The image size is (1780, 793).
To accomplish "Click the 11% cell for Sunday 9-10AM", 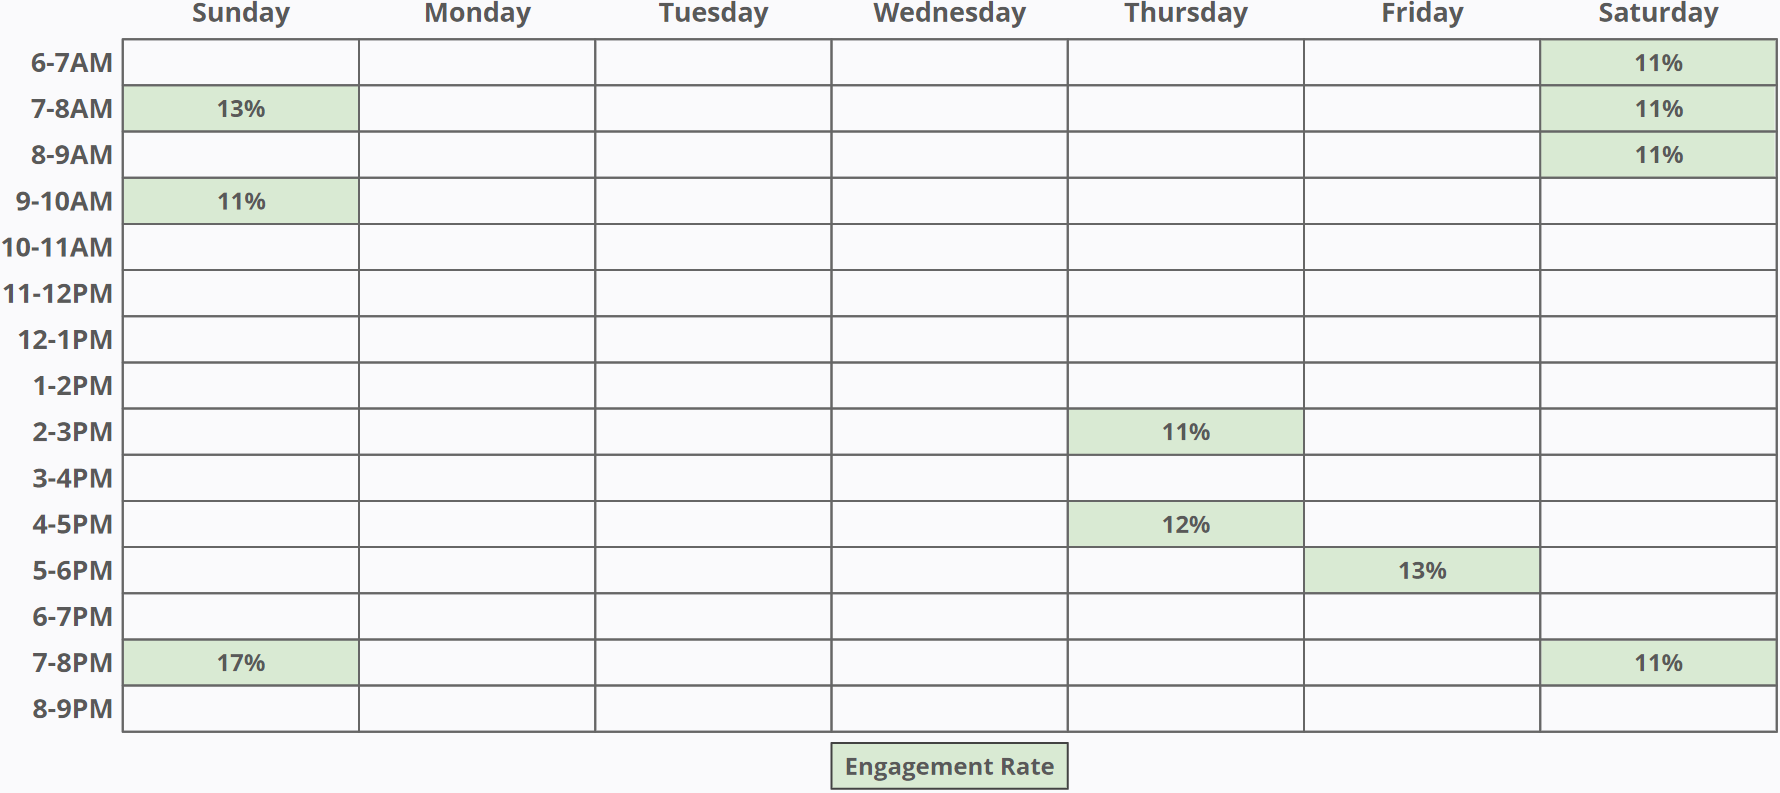I will click(x=241, y=201).
